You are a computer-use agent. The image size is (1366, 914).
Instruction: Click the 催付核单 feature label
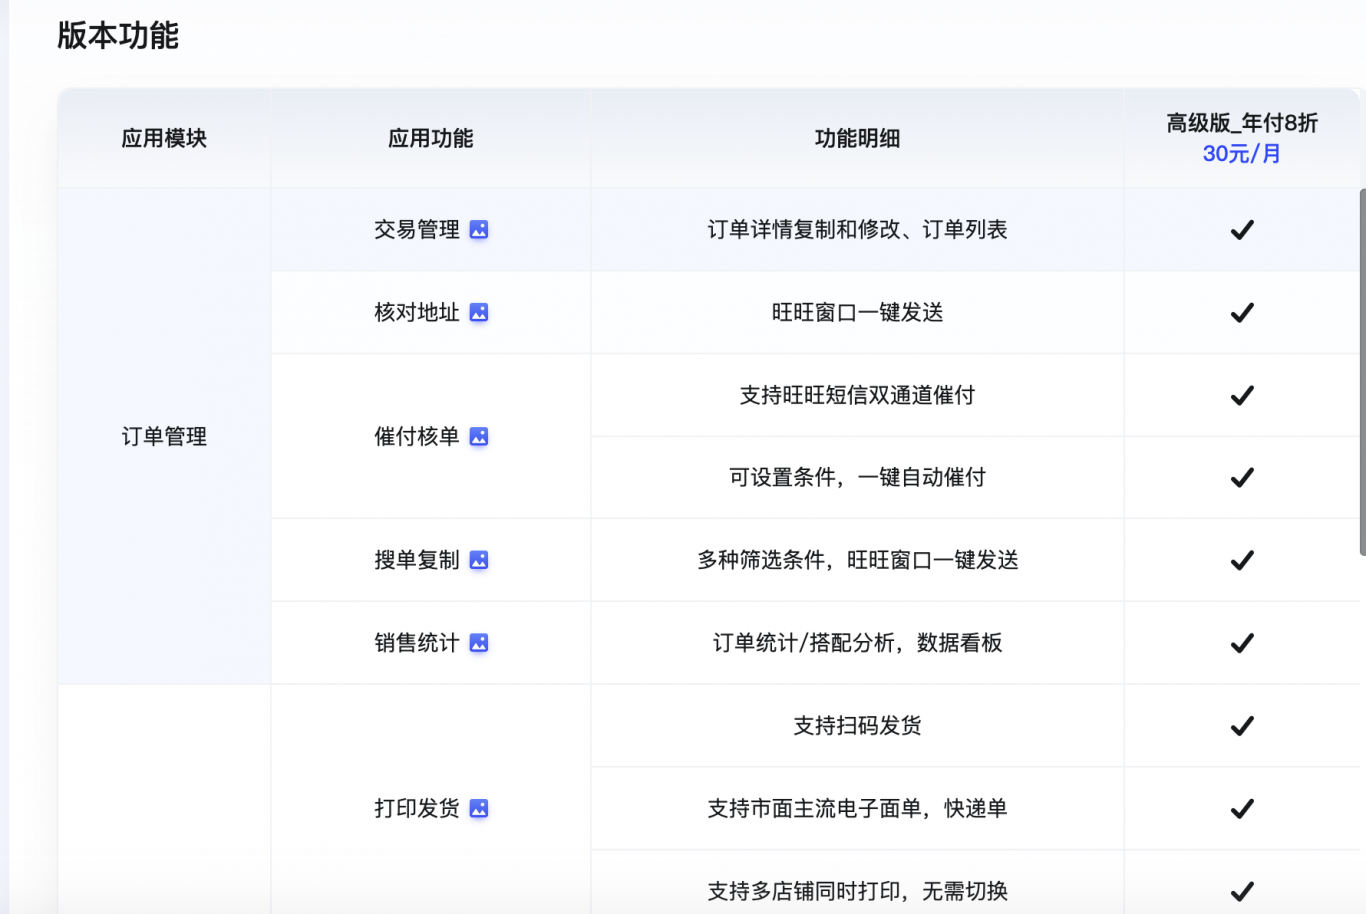(x=417, y=437)
